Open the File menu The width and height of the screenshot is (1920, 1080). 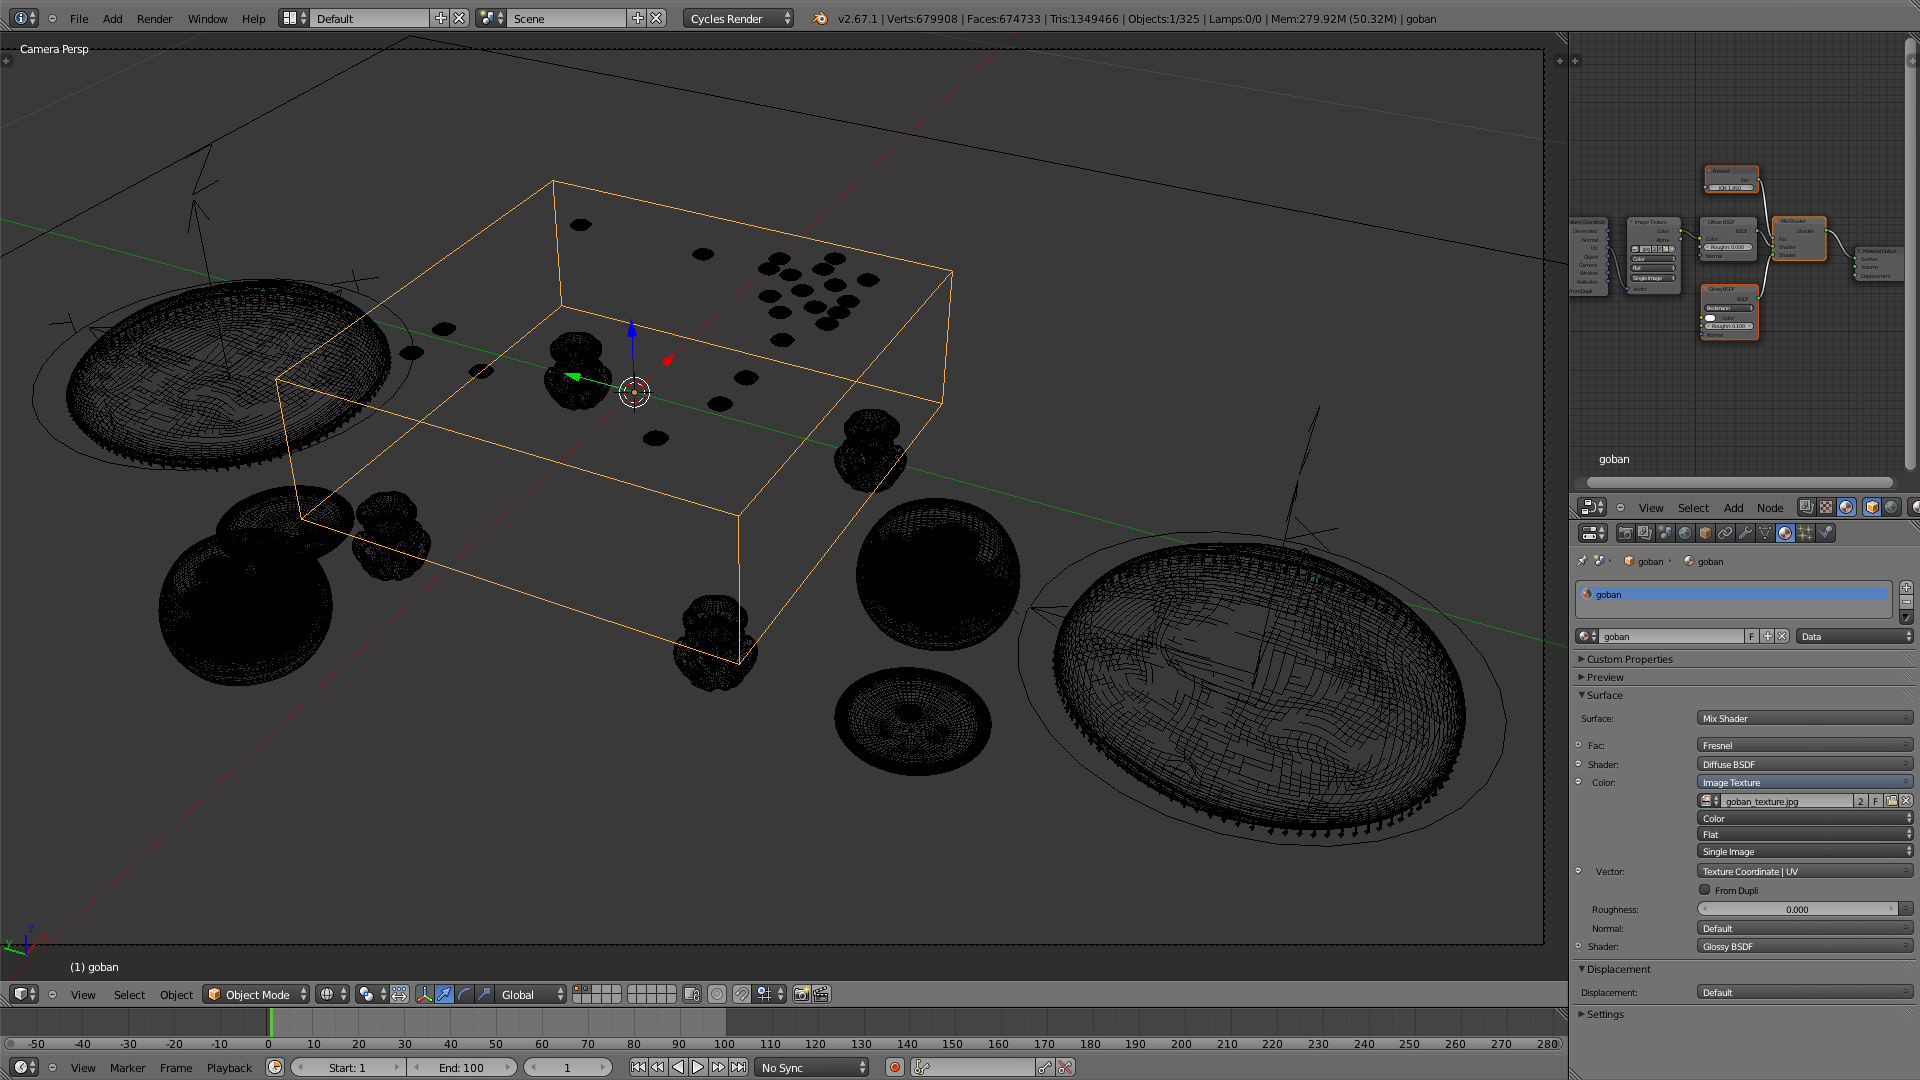tap(79, 18)
